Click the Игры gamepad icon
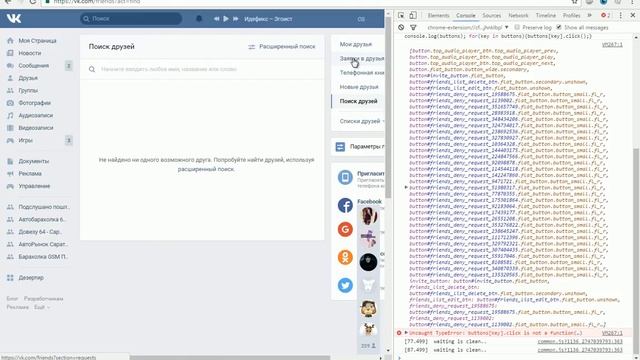This screenshot has height=360, width=640. click(10, 140)
